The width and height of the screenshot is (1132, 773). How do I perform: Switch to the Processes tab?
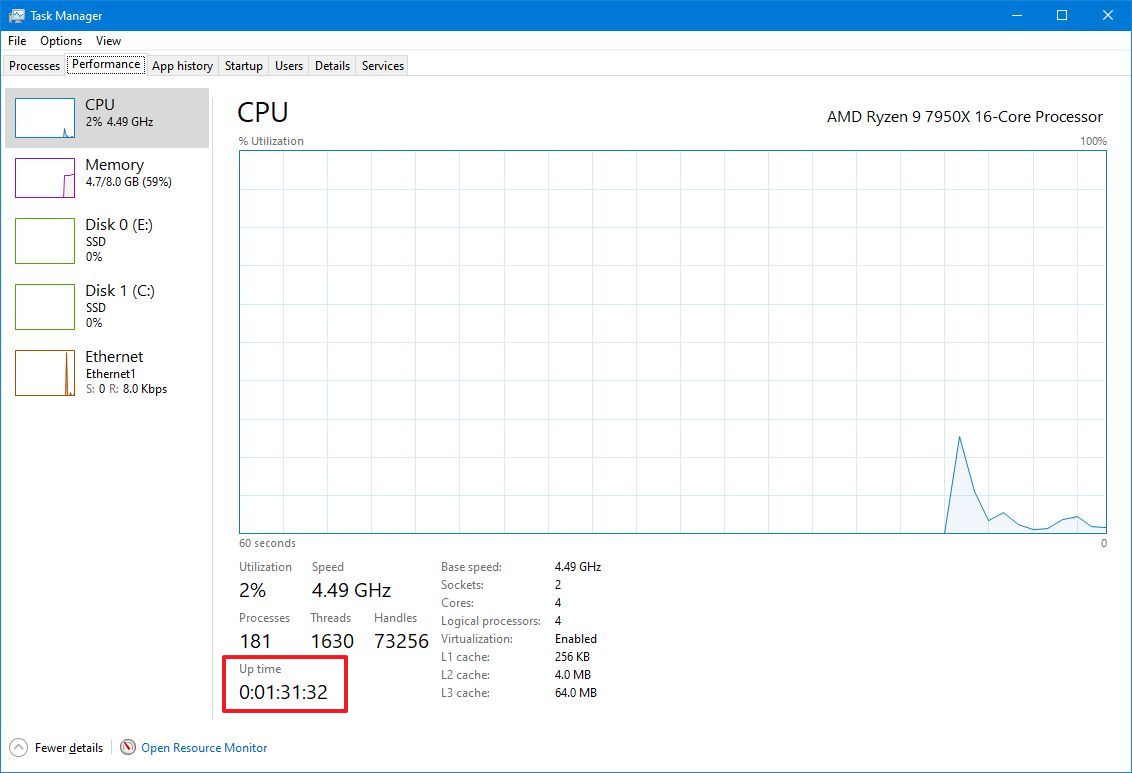[34, 65]
